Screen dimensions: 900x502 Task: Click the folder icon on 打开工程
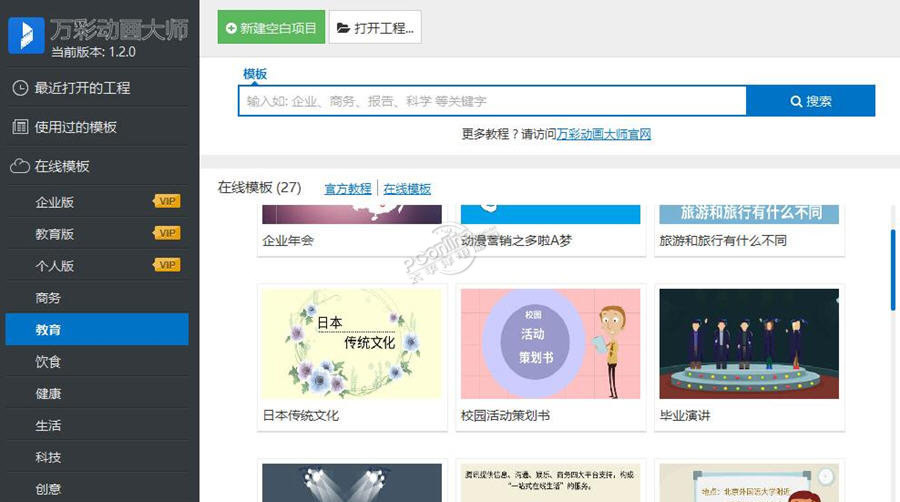[343, 28]
